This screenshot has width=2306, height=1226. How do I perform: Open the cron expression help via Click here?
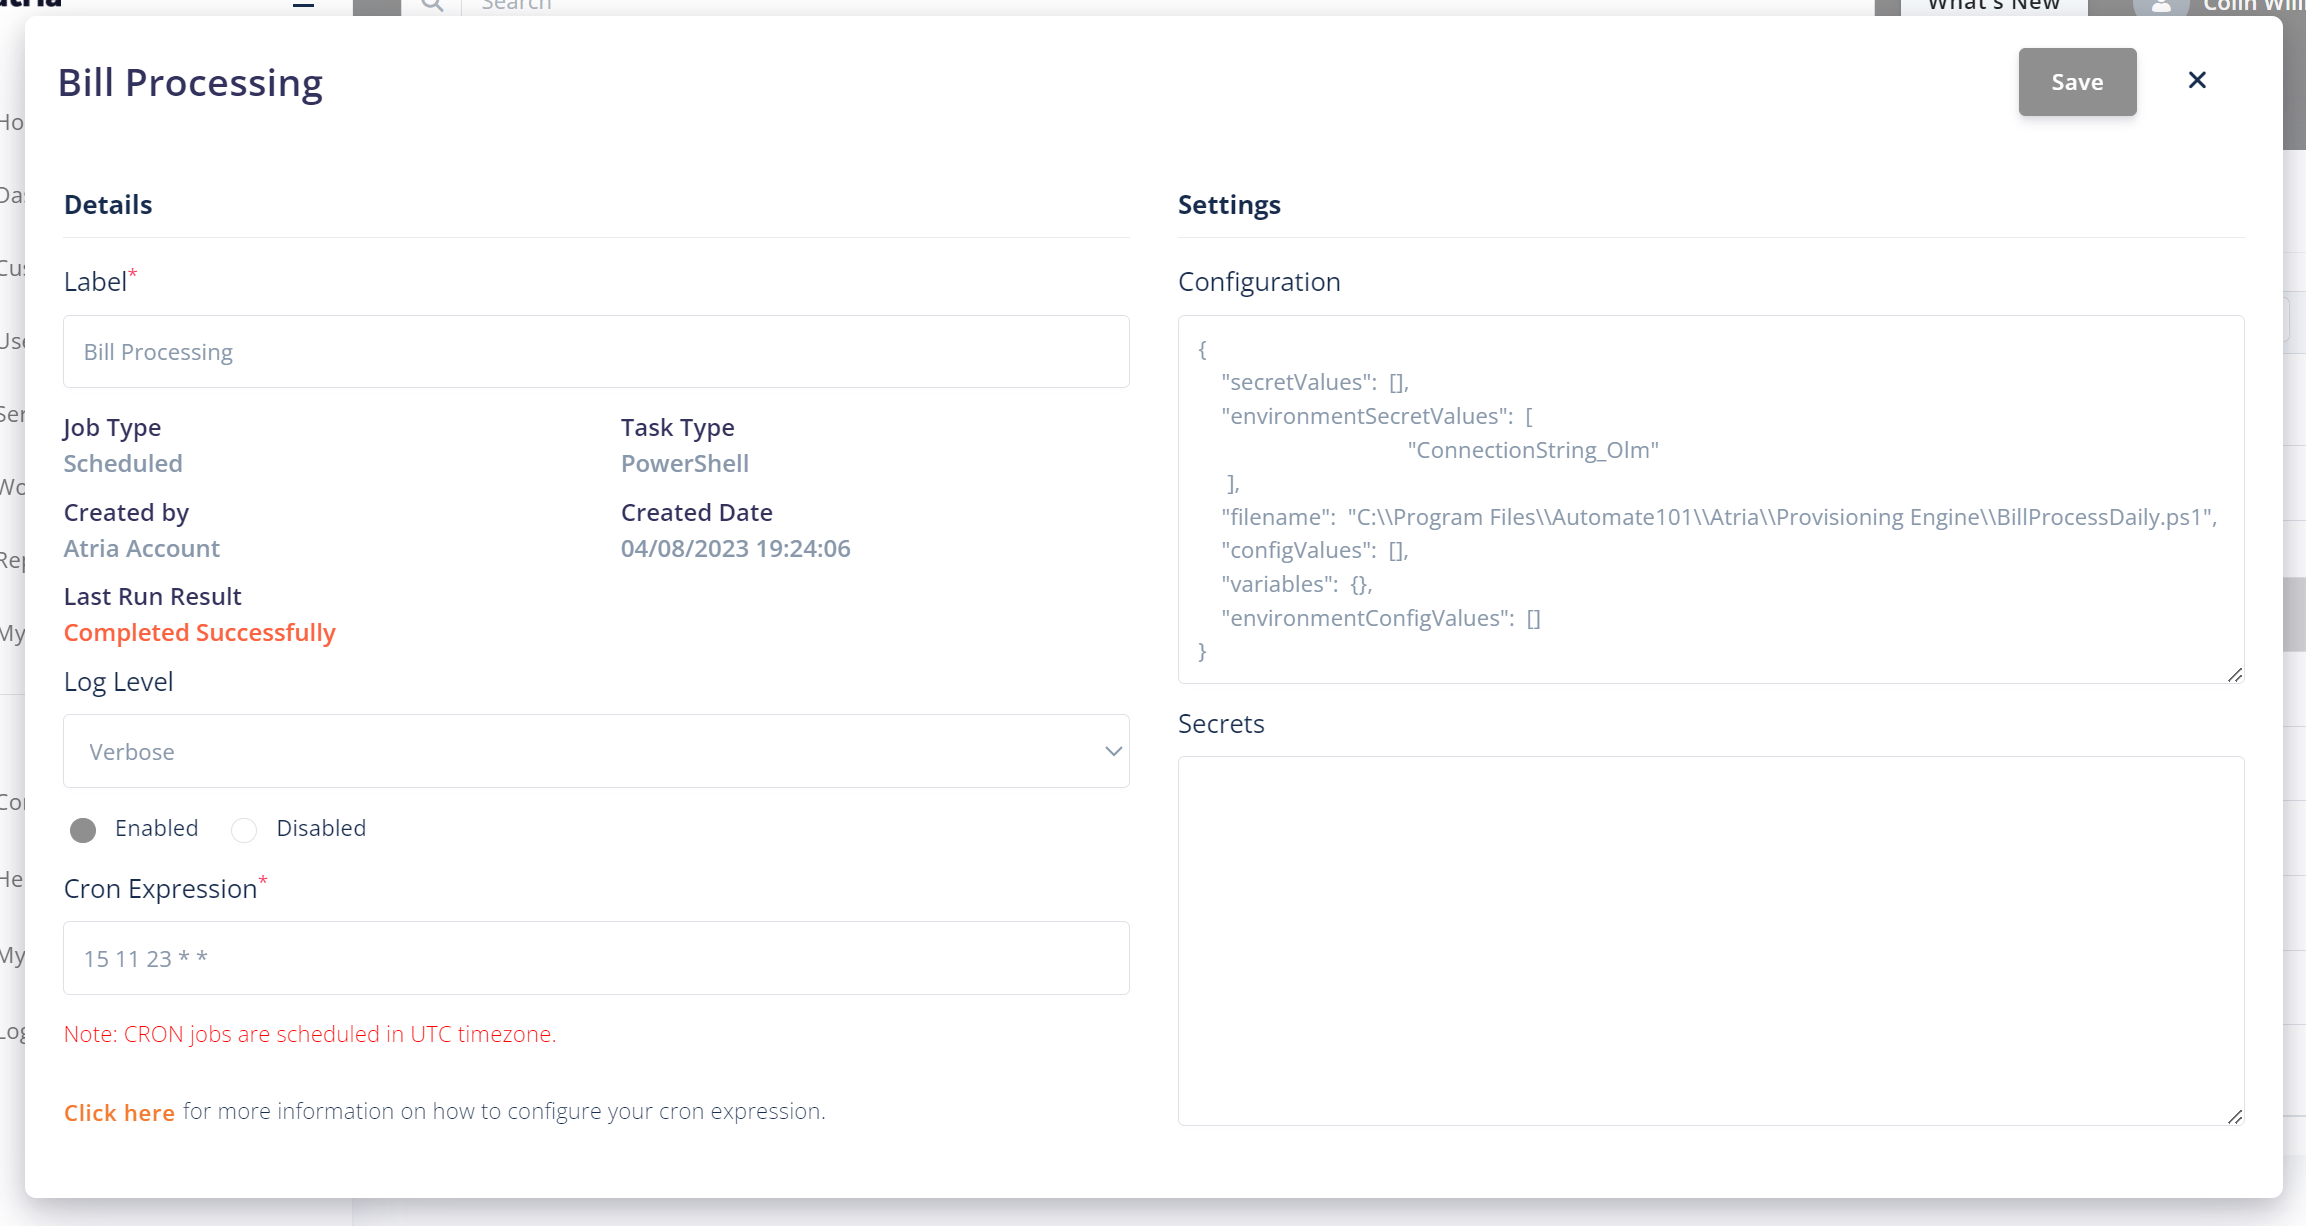119,1112
